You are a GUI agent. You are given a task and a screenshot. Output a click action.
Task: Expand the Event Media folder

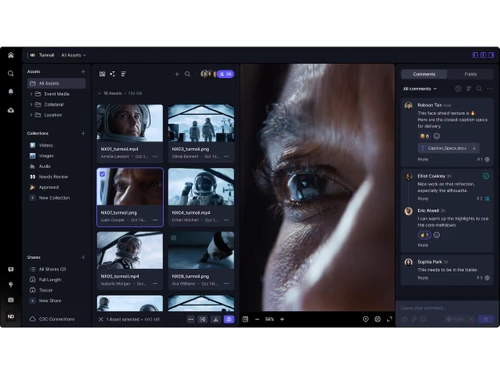pyautogui.click(x=31, y=94)
